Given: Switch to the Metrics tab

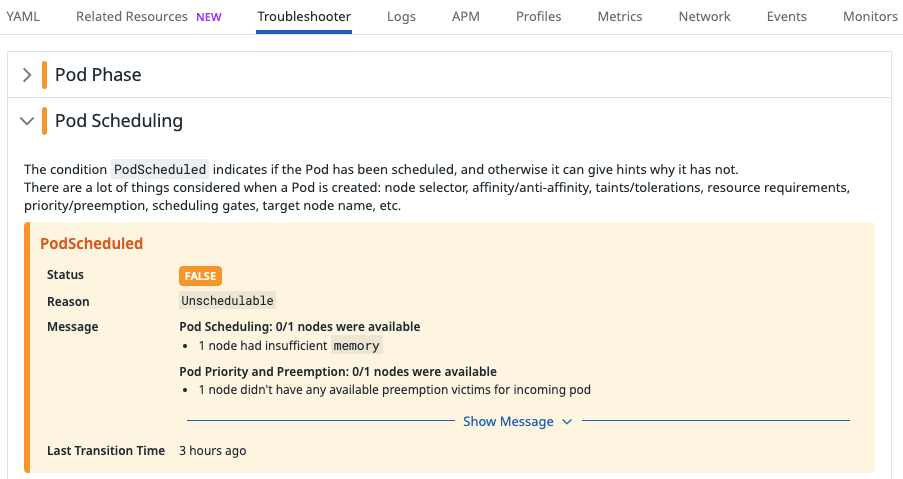Looking at the screenshot, I should click(x=620, y=17).
